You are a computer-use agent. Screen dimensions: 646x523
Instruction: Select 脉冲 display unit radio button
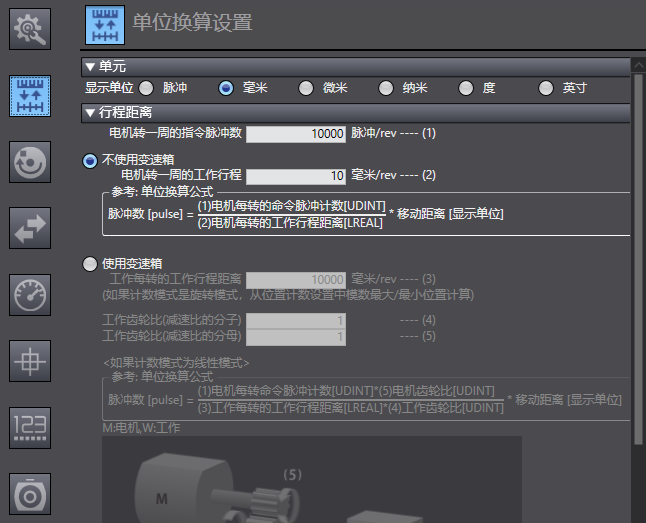(x=146, y=88)
